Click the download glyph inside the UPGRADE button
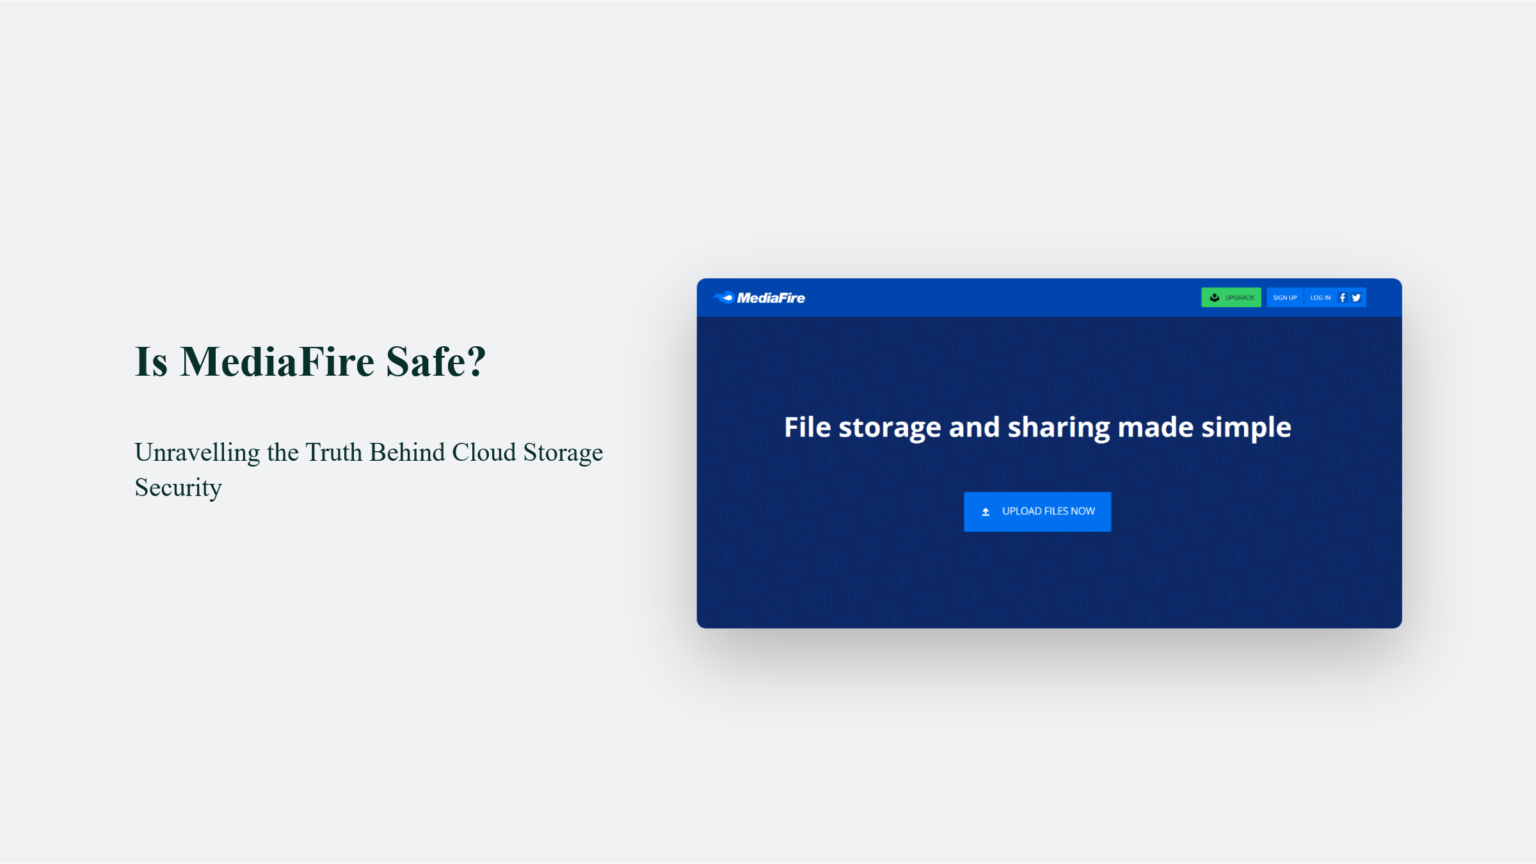 click(1214, 297)
